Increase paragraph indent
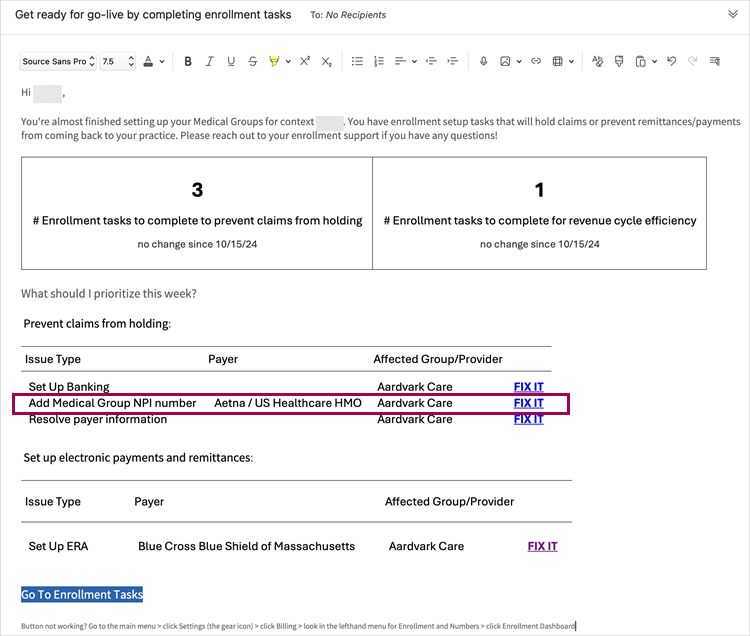 coord(452,61)
